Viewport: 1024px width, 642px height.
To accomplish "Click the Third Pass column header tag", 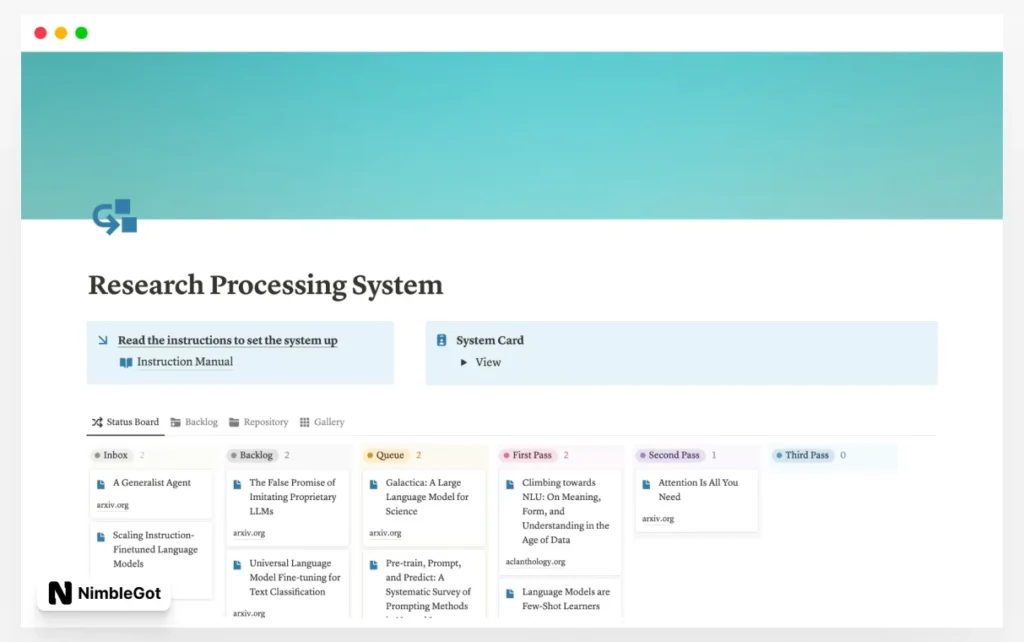I will point(802,455).
